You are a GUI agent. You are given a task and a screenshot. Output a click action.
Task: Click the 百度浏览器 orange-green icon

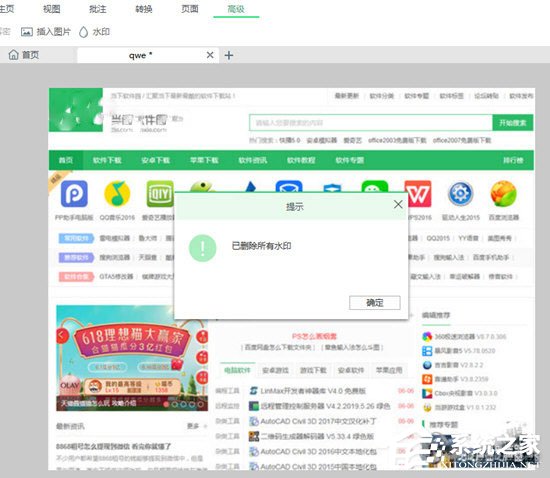(504, 194)
